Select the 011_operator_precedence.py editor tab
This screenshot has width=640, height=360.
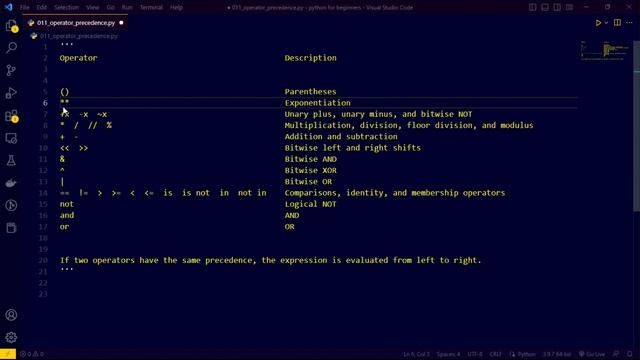pyautogui.click(x=76, y=23)
